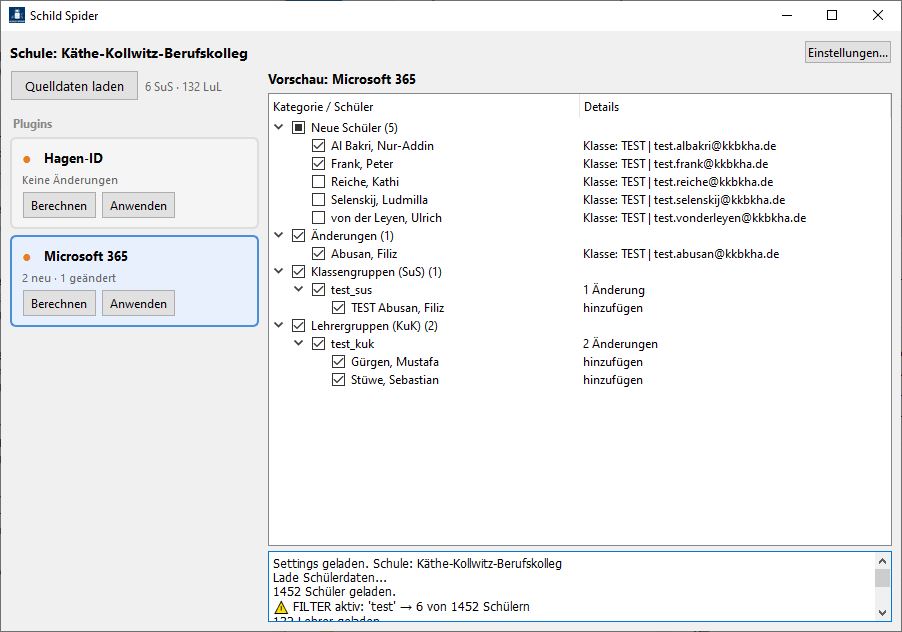902x632 pixels.
Task: Toggle the Klassengruppen (SuS) checkbox
Action: pyautogui.click(x=299, y=271)
